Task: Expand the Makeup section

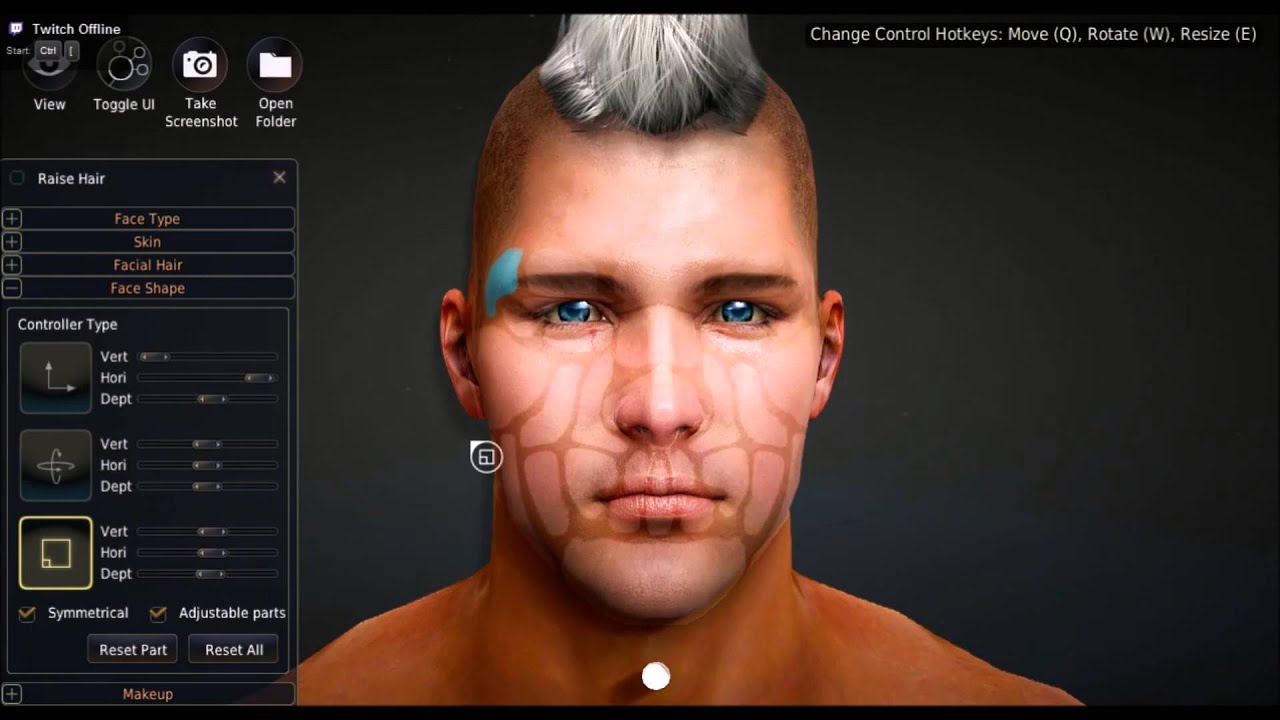Action: point(148,694)
